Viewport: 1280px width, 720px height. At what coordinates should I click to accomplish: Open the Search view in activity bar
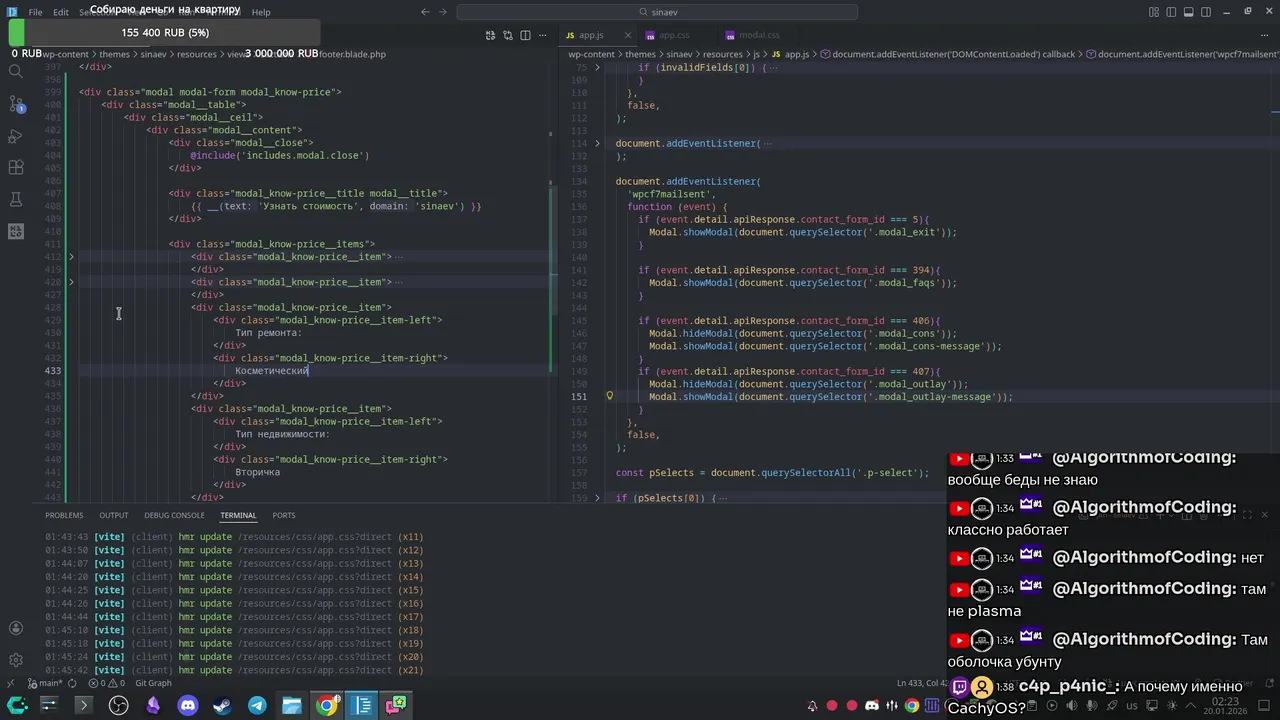click(x=15, y=71)
